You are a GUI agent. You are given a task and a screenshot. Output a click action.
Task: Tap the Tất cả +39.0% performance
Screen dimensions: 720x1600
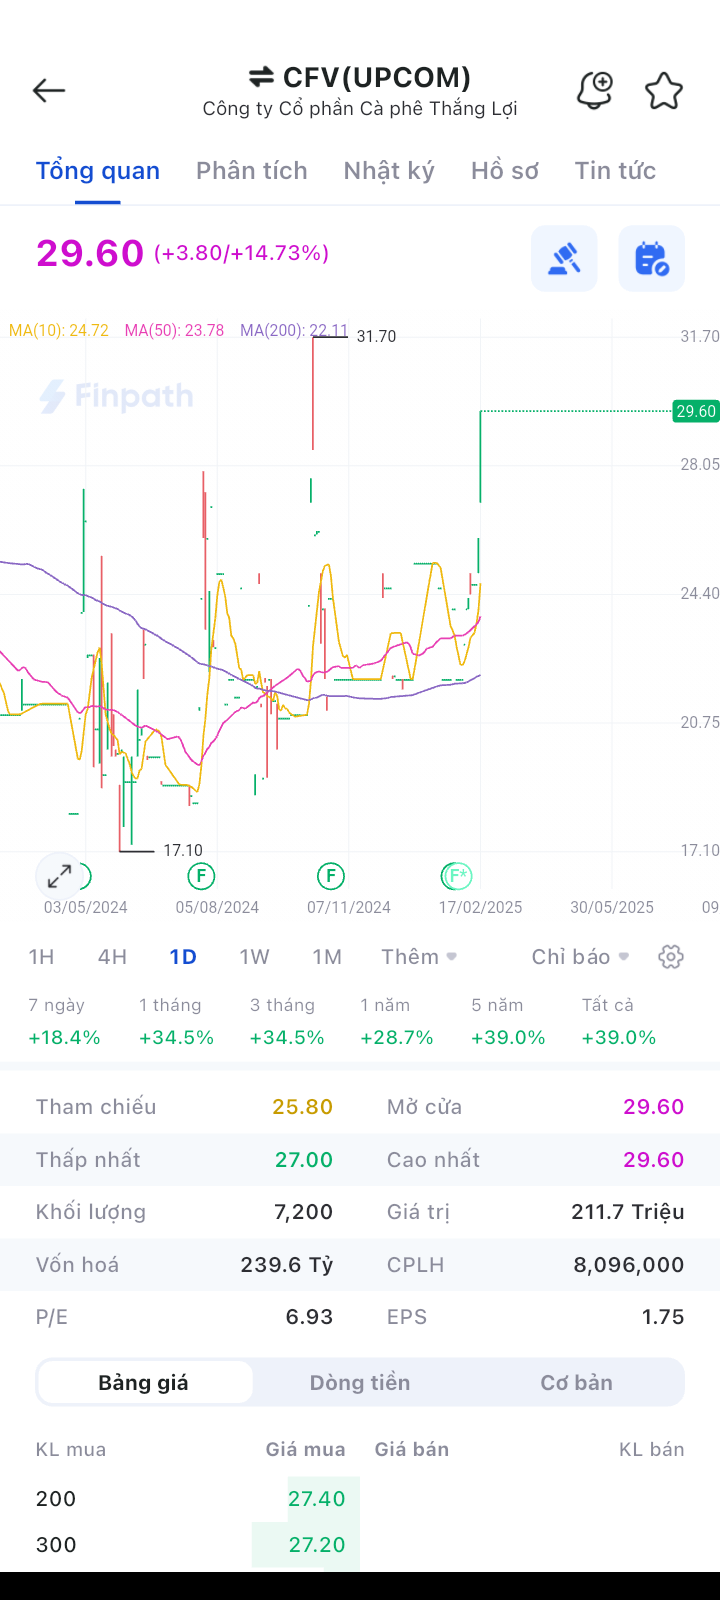[x=619, y=1021]
